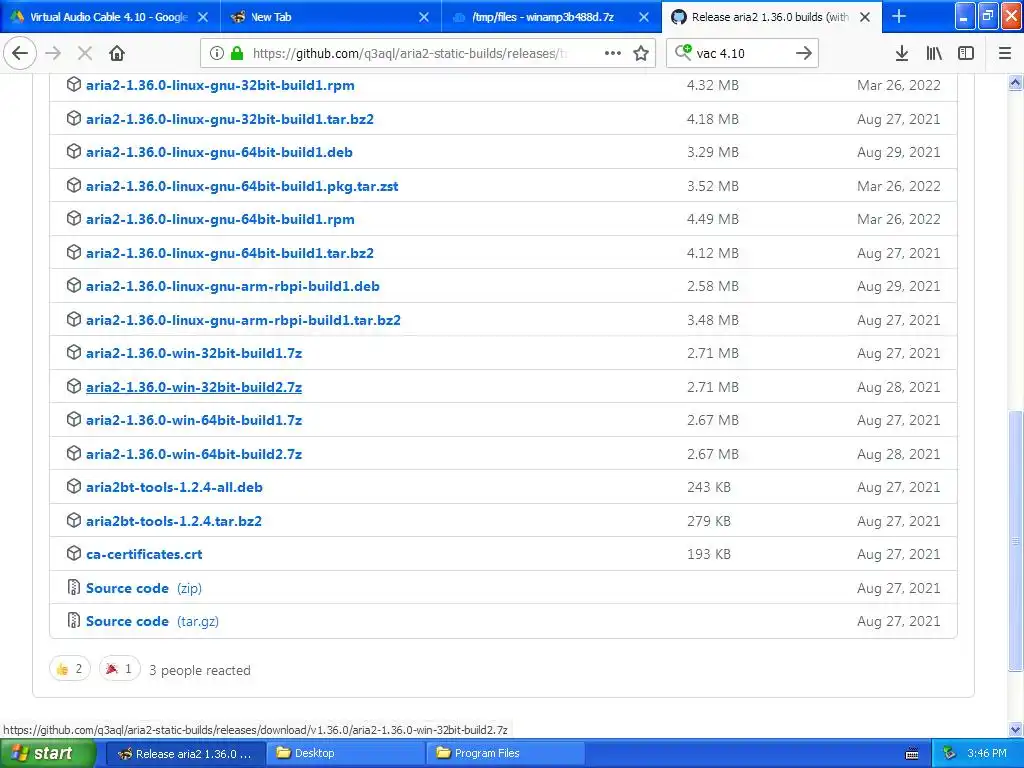Viewport: 1024px width, 768px height.
Task: Close the Virtual Audio Cable tab
Action: 203,17
